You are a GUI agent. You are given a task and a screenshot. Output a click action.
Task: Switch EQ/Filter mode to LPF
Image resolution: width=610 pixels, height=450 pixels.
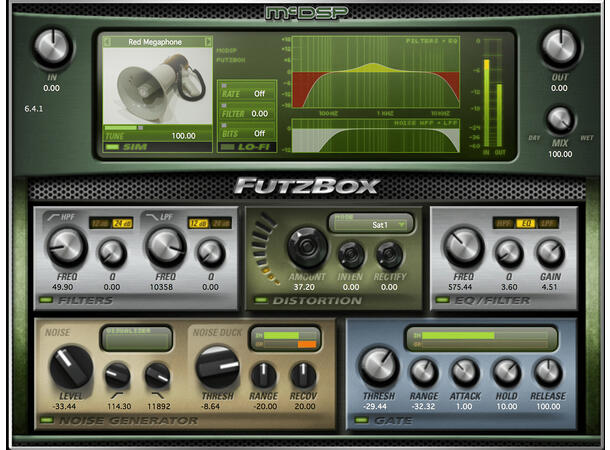(548, 223)
